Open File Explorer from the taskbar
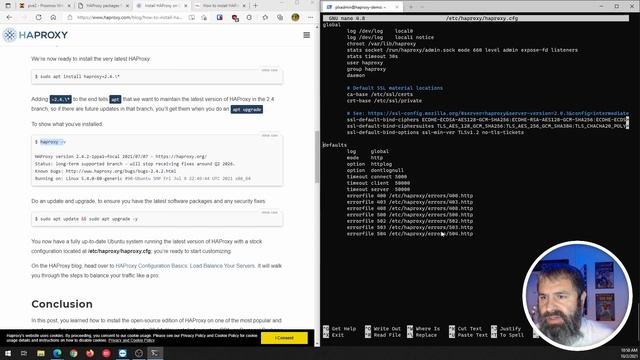Screen dimensions: 640x360 tap(41, 353)
